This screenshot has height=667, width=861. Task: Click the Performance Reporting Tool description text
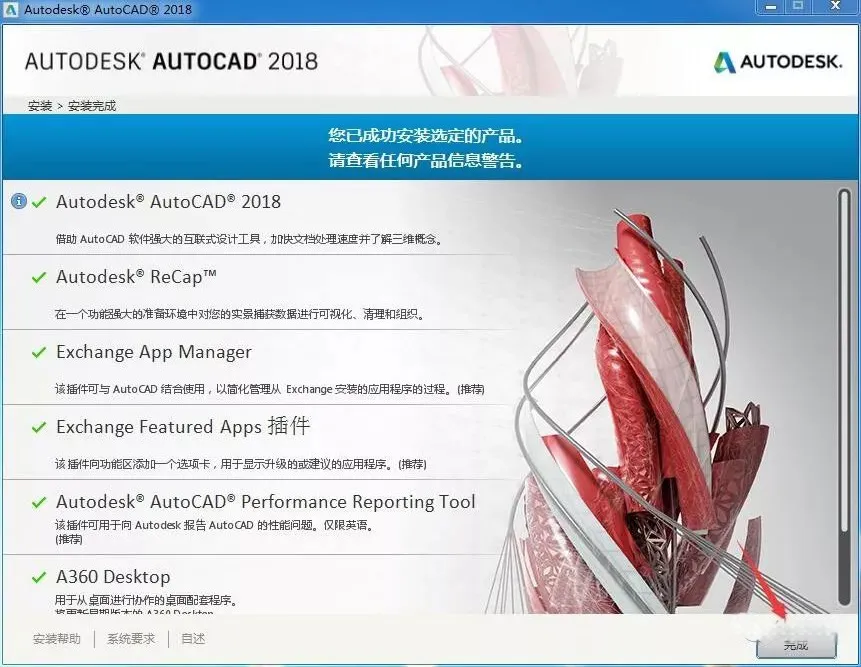(x=215, y=532)
